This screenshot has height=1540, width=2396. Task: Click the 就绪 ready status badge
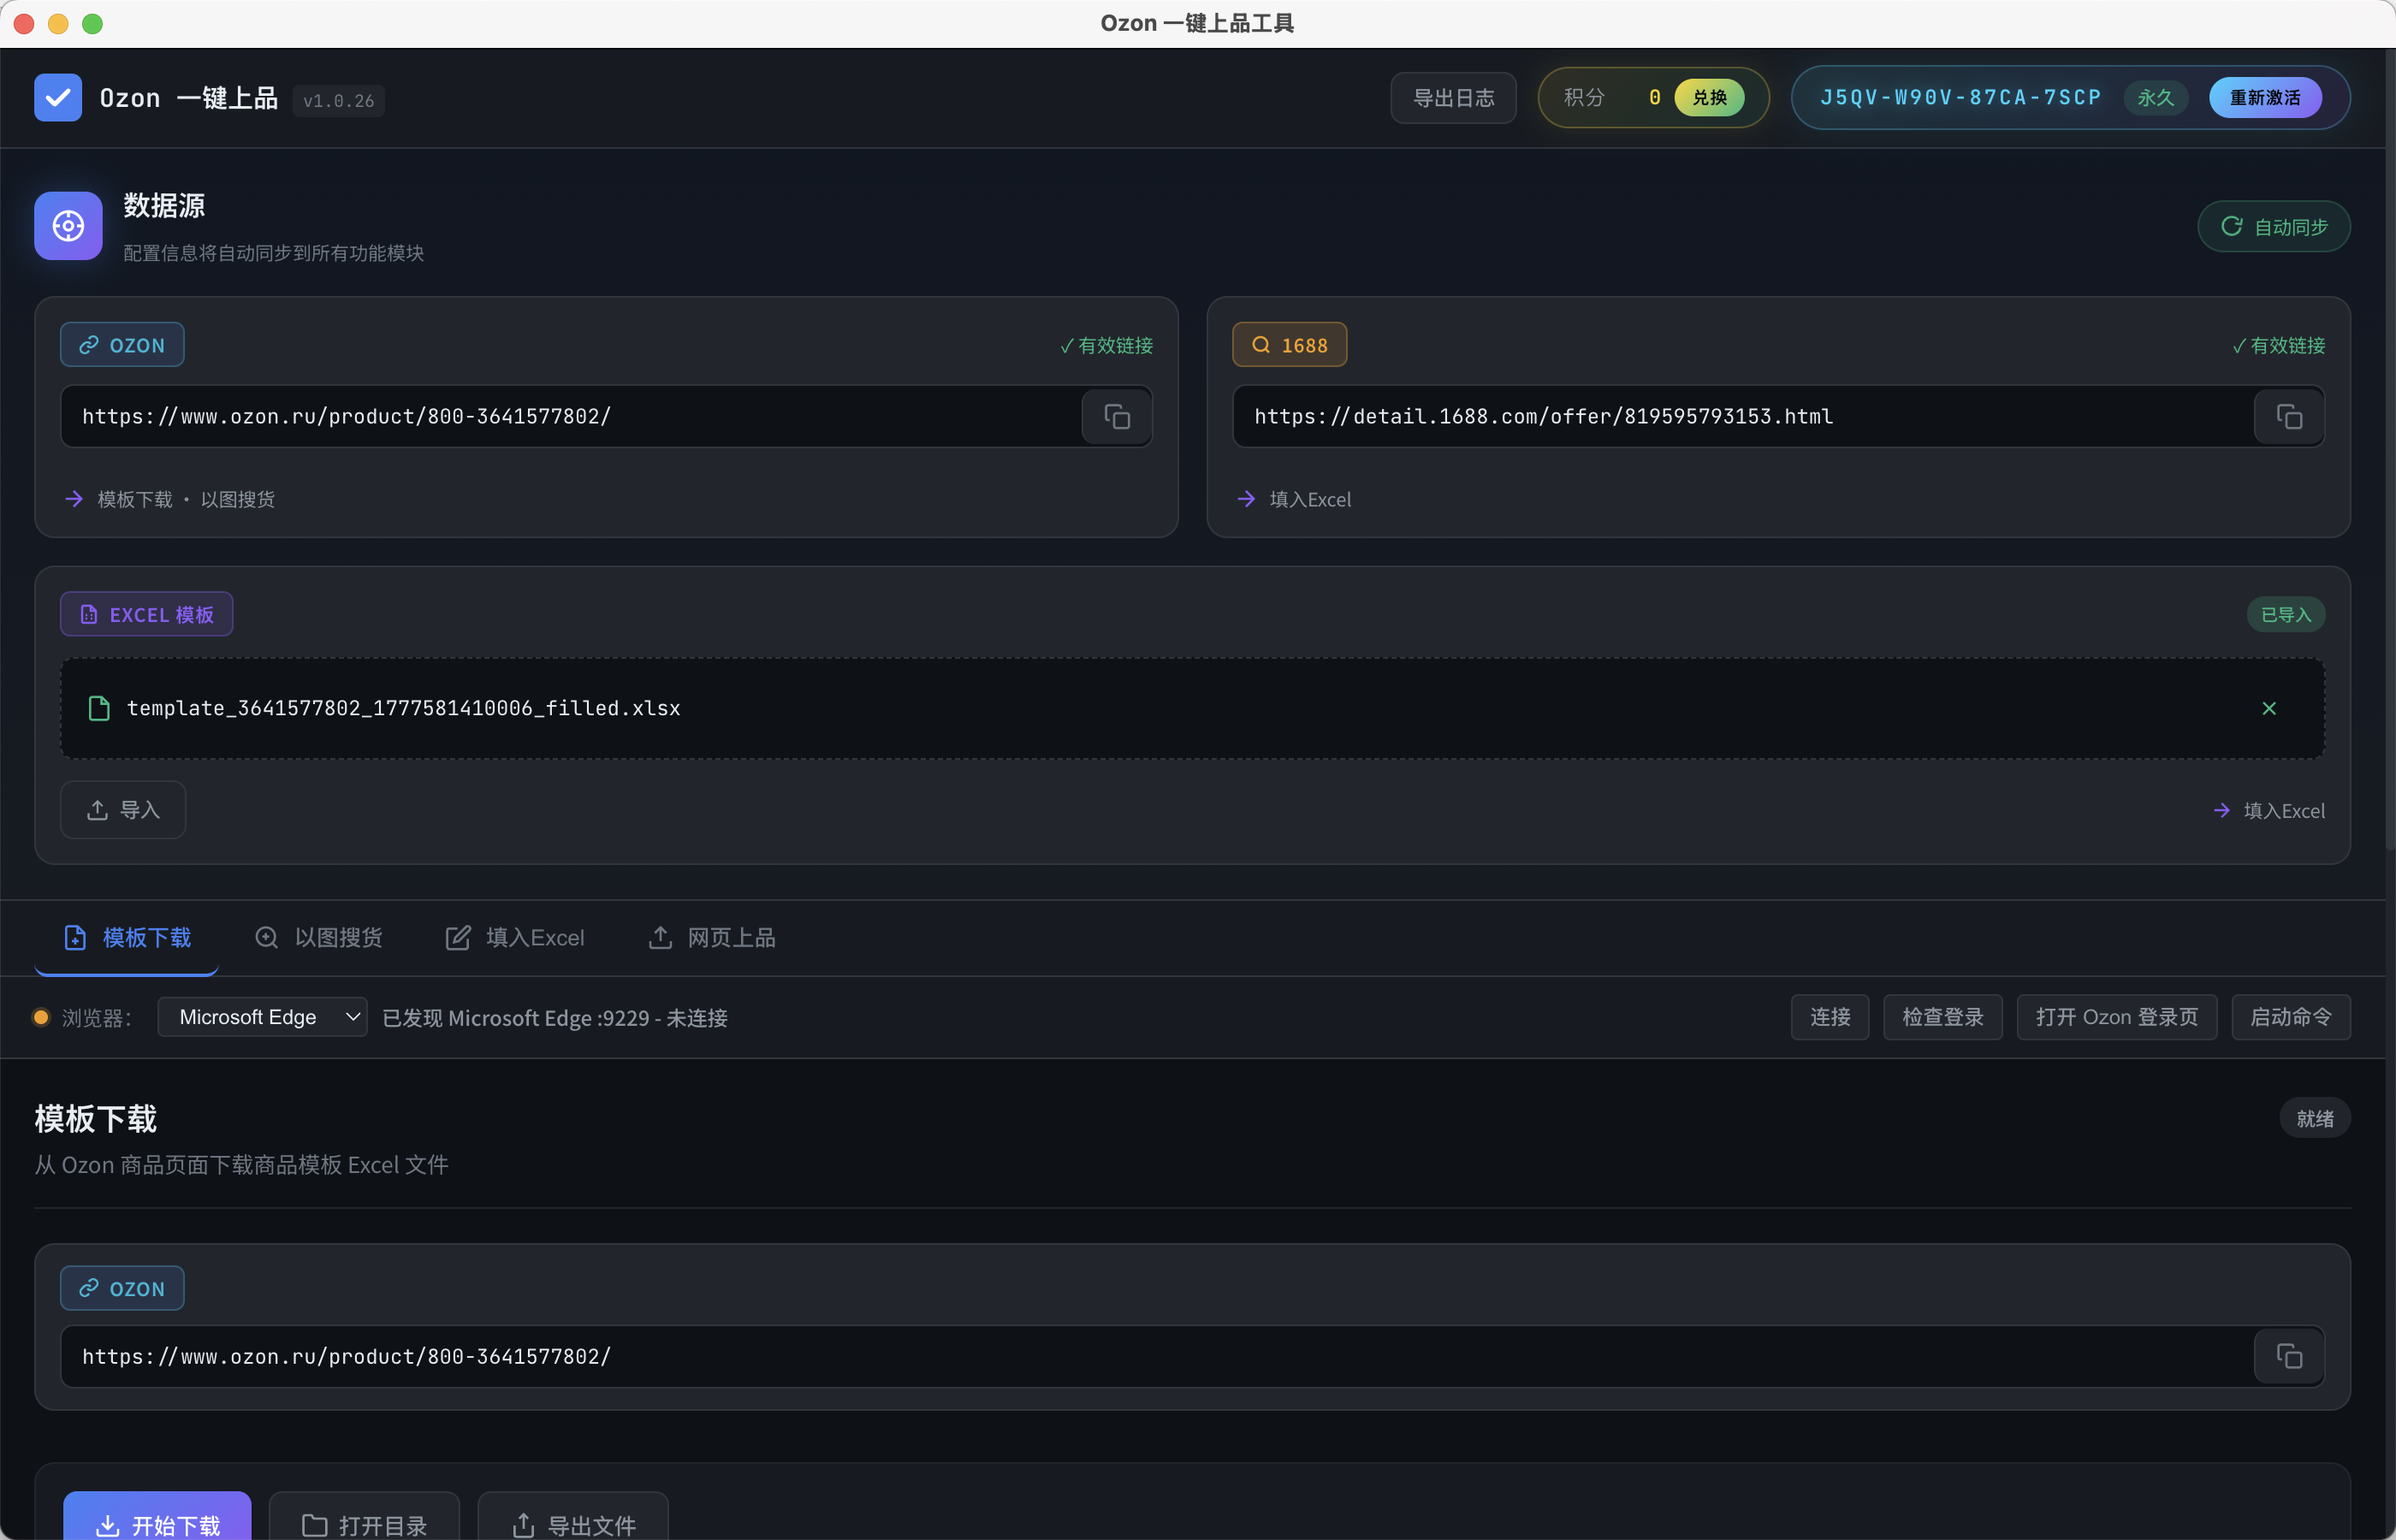tap(2314, 1118)
